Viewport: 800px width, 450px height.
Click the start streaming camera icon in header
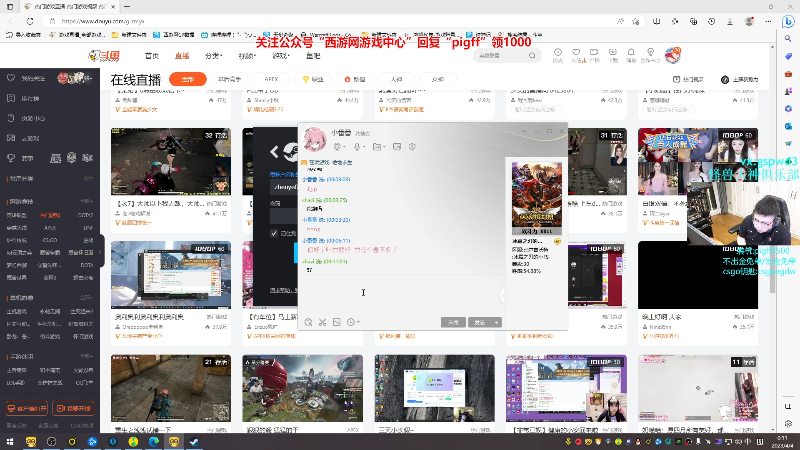pyautogui.click(x=594, y=52)
